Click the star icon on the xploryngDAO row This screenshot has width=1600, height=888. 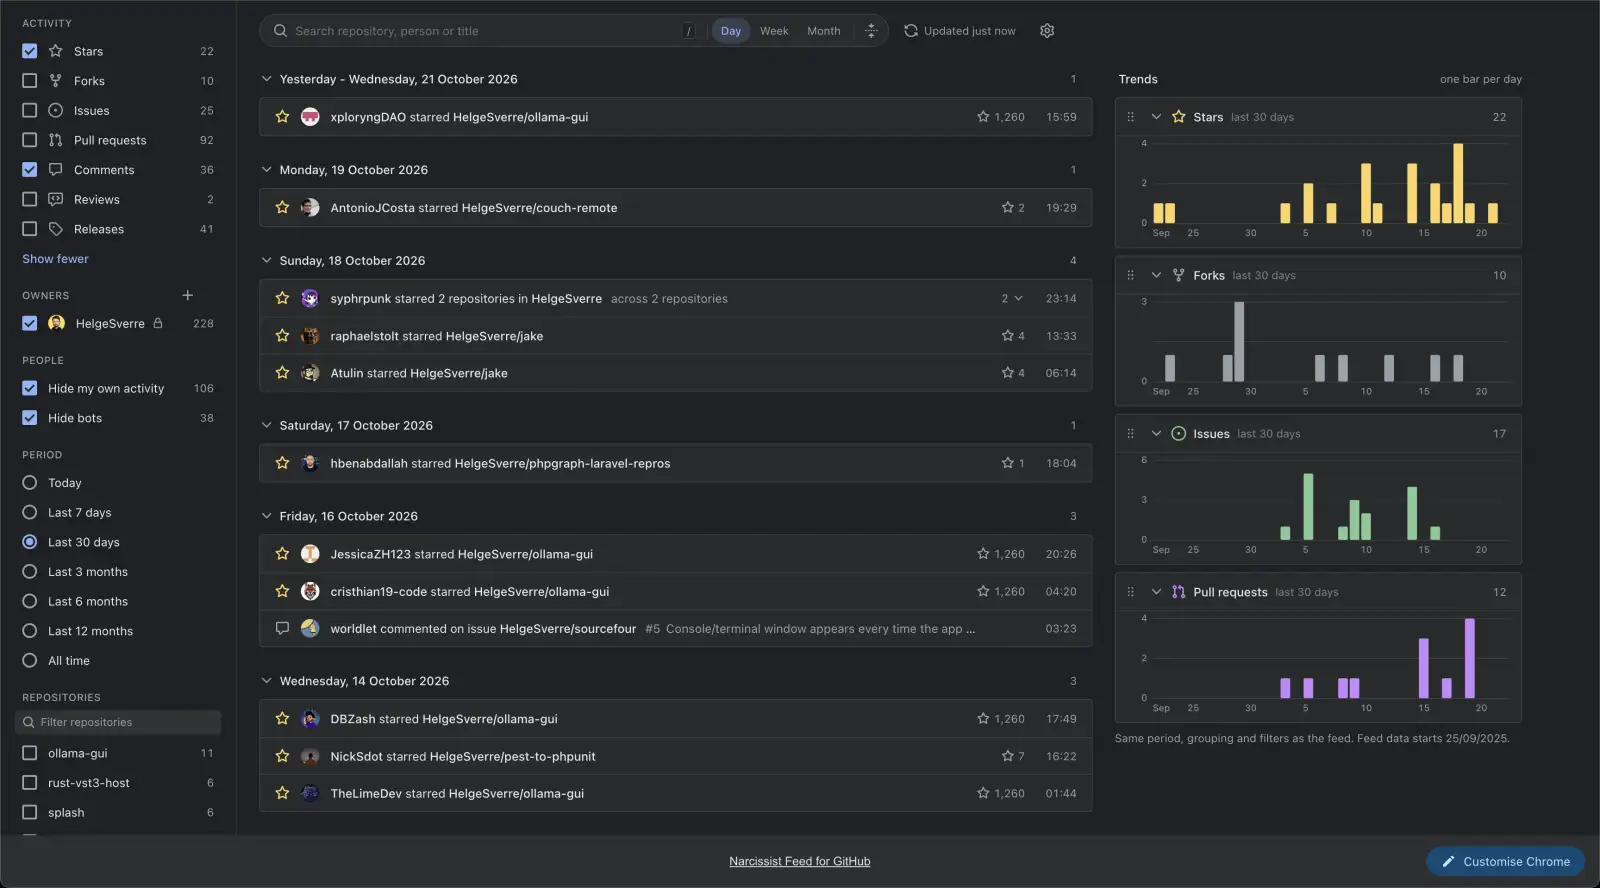click(x=282, y=117)
